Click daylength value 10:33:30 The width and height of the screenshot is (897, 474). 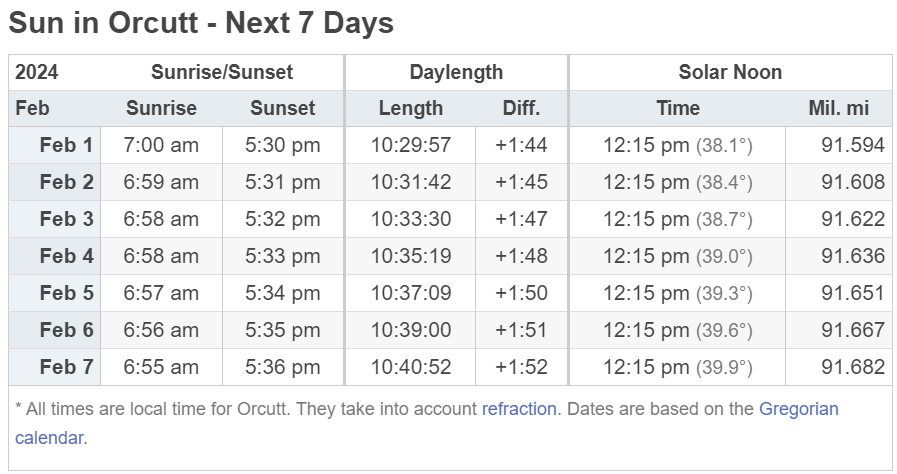pos(410,219)
